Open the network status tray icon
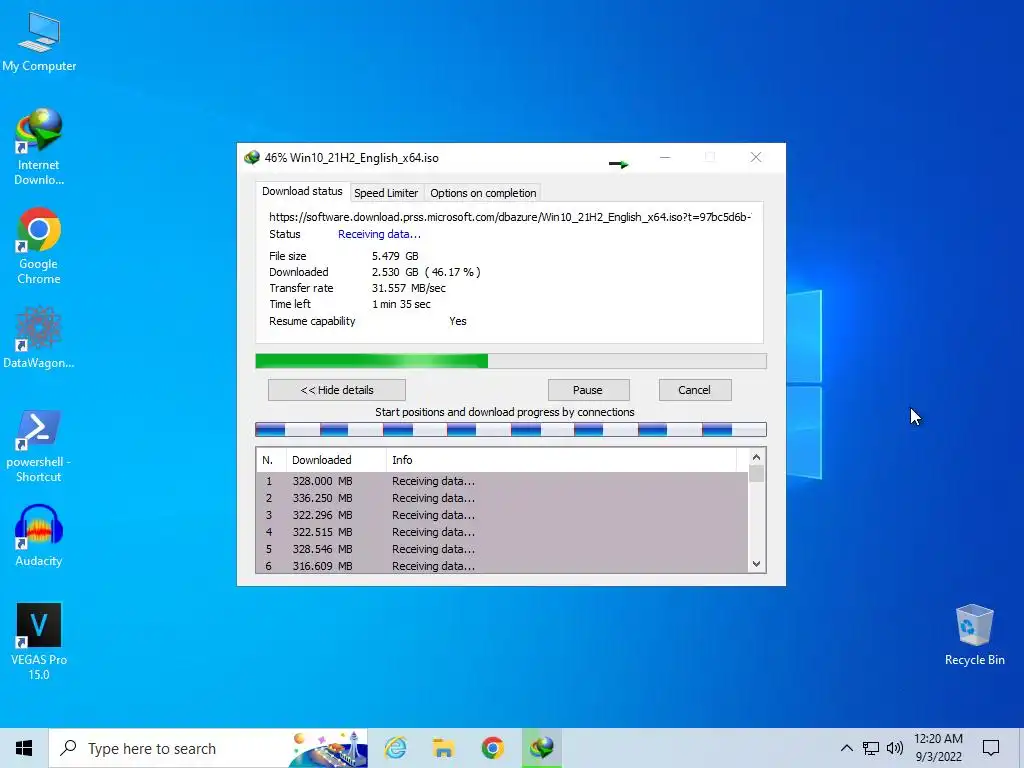Viewport: 1024px width, 768px height. [x=871, y=748]
